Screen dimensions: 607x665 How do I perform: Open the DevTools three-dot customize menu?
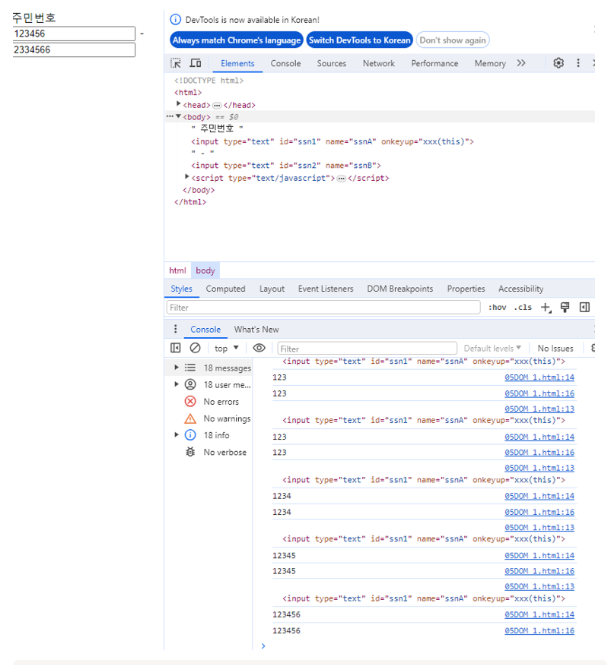coord(578,63)
